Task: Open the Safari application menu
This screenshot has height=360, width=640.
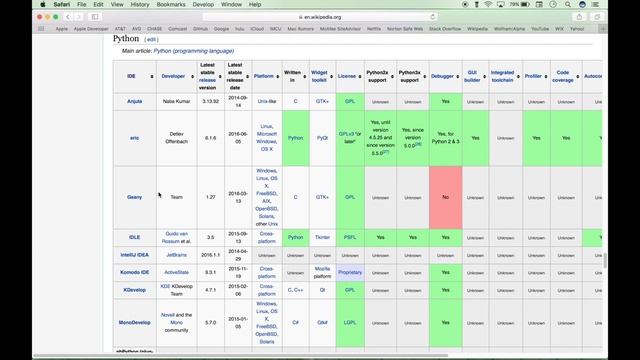Action: point(62,4)
